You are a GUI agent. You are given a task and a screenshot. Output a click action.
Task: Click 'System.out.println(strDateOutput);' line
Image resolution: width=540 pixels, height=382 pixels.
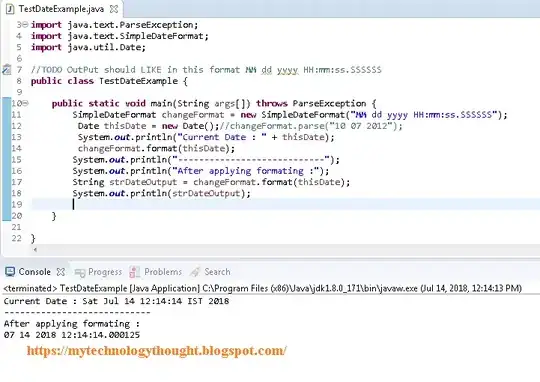point(162,193)
